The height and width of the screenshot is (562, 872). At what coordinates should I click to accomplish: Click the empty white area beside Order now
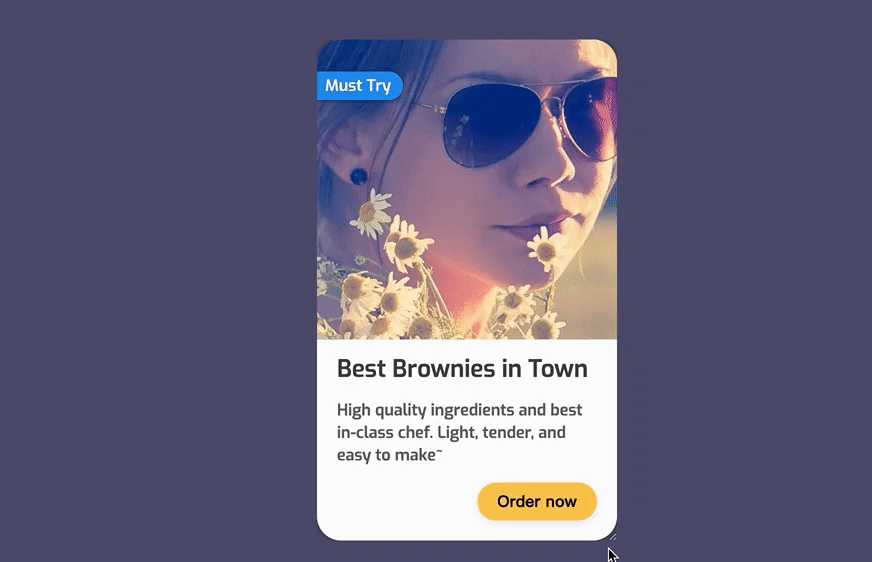(396, 501)
